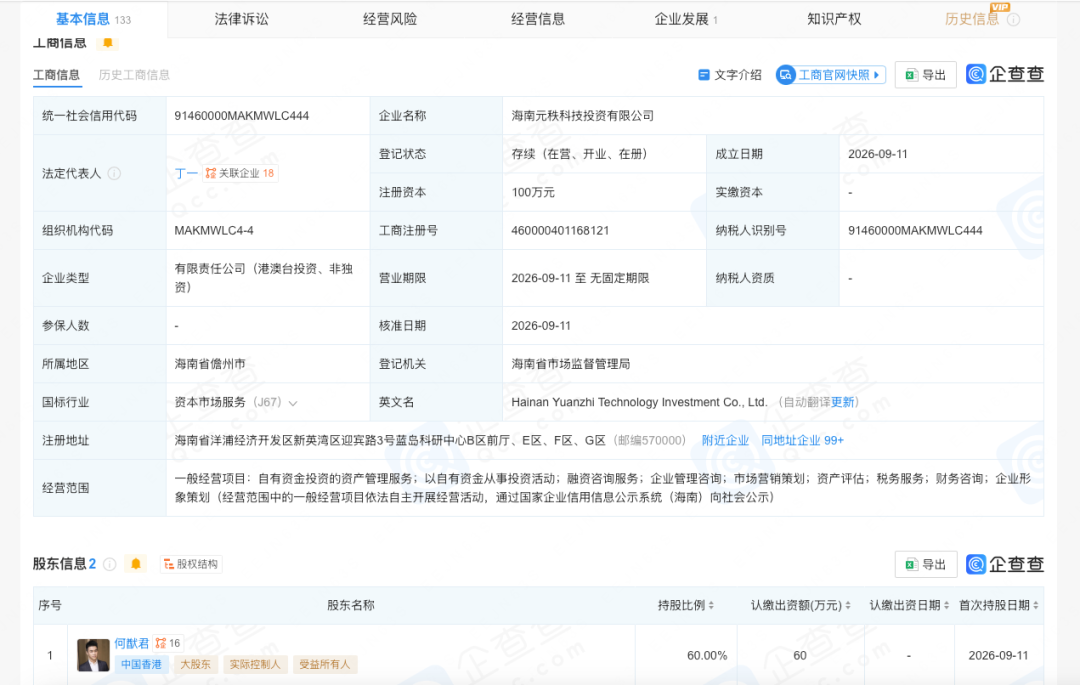Export shareholder info with 导出 button

[925, 565]
